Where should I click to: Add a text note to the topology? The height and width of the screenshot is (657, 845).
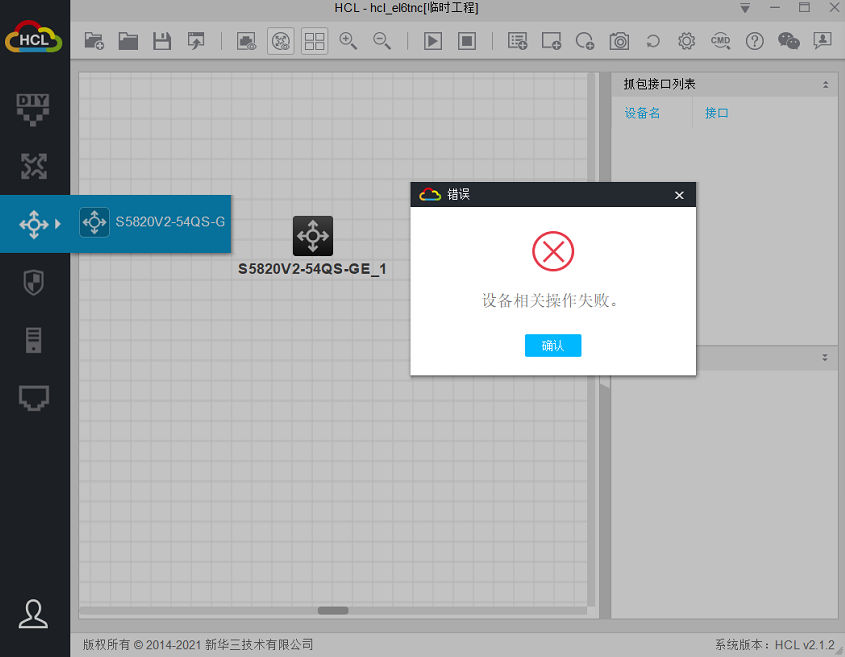517,41
